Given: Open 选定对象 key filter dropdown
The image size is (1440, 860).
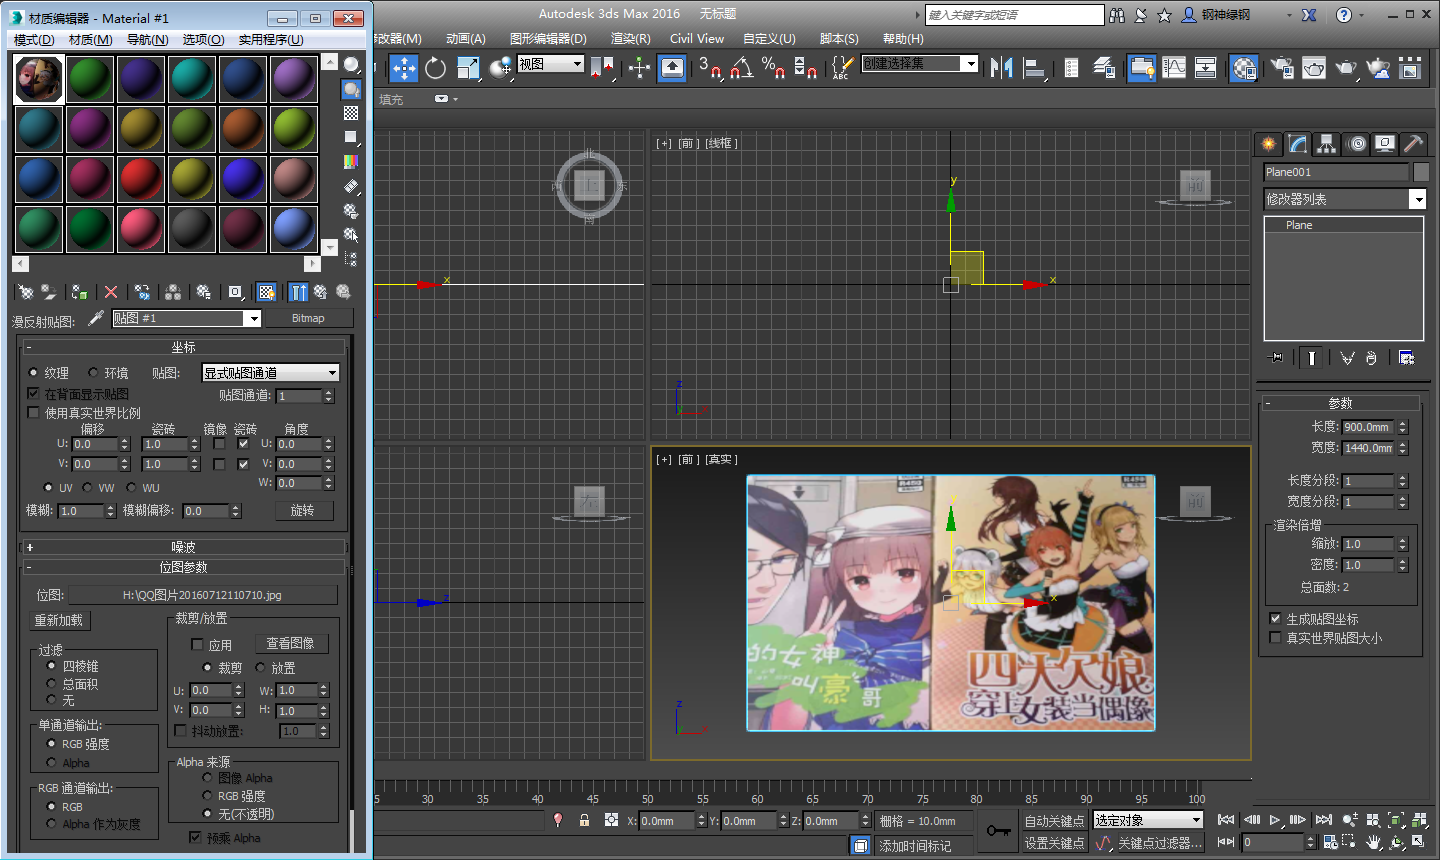Looking at the screenshot, I should [x=1148, y=820].
